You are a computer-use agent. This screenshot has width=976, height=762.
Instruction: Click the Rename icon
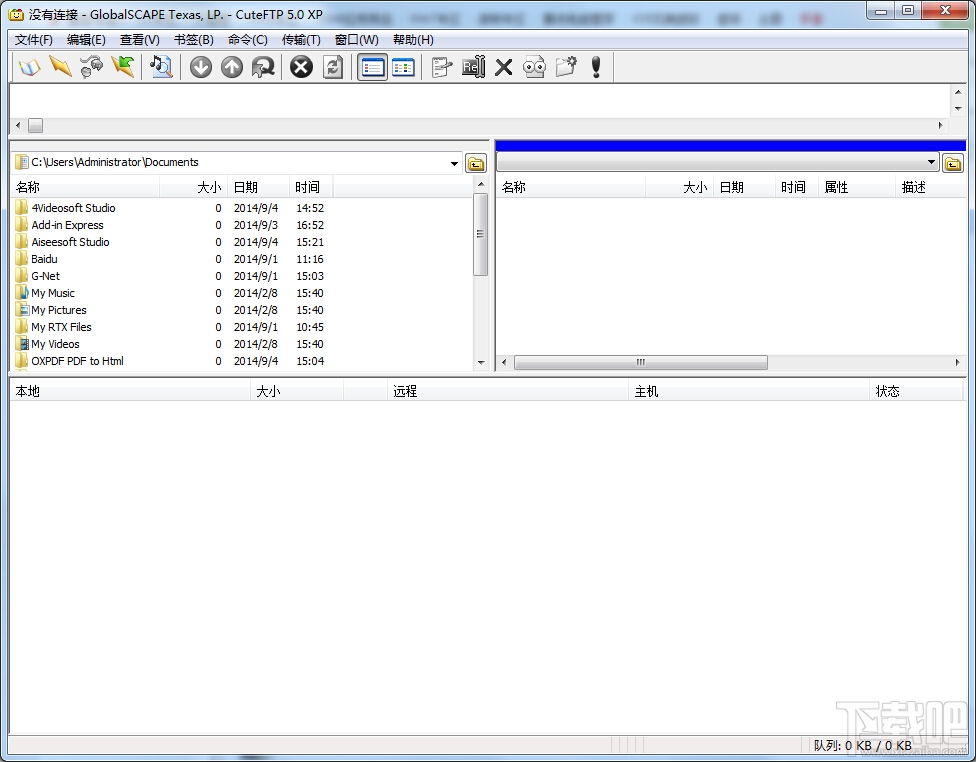(x=473, y=67)
